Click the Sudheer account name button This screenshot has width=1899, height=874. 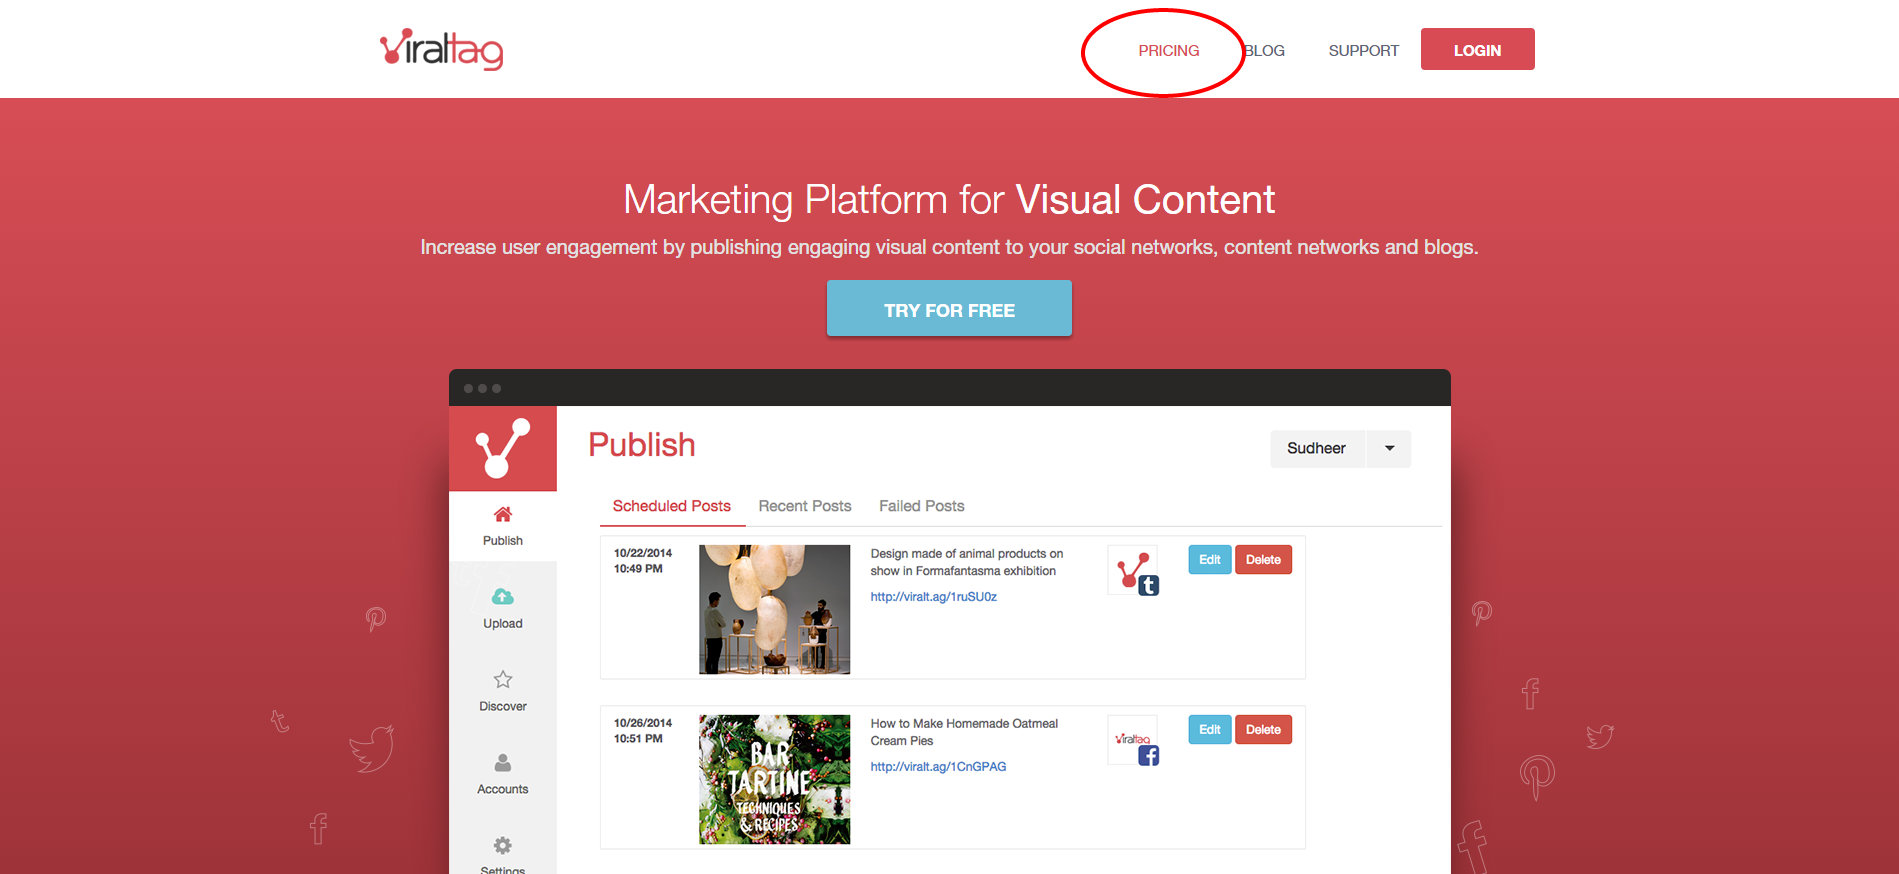click(1317, 449)
